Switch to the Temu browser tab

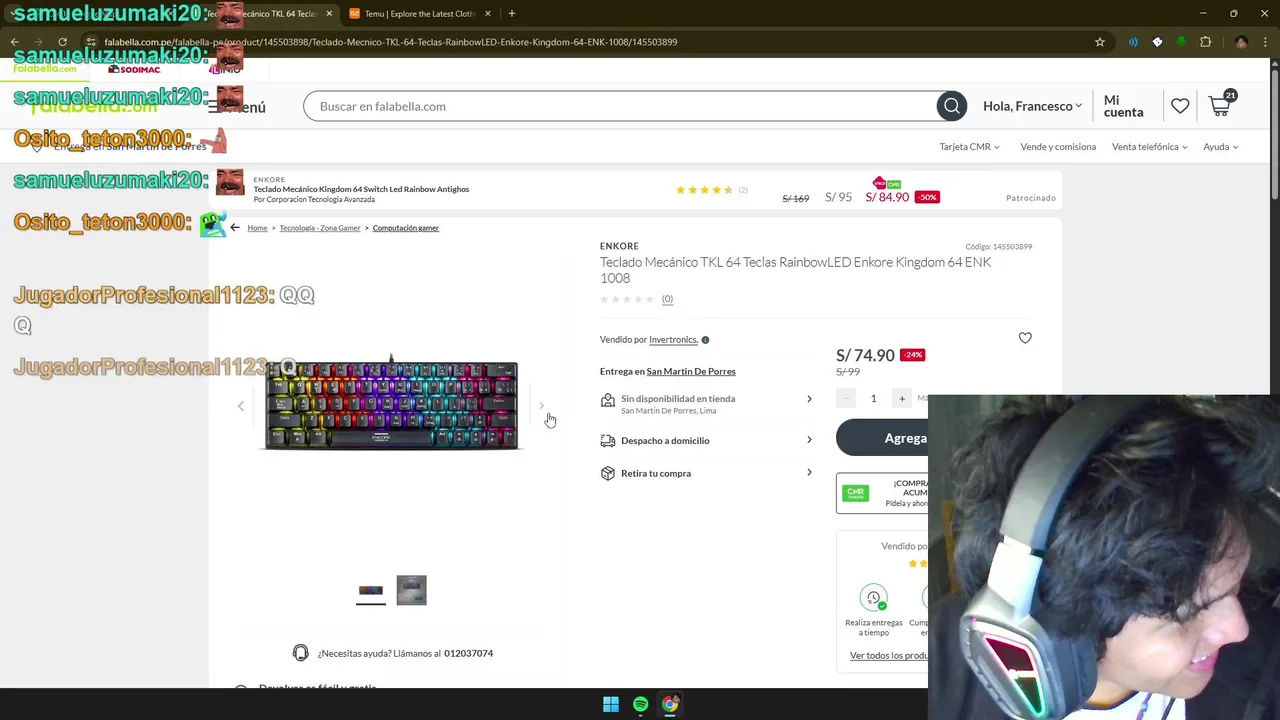(x=419, y=14)
